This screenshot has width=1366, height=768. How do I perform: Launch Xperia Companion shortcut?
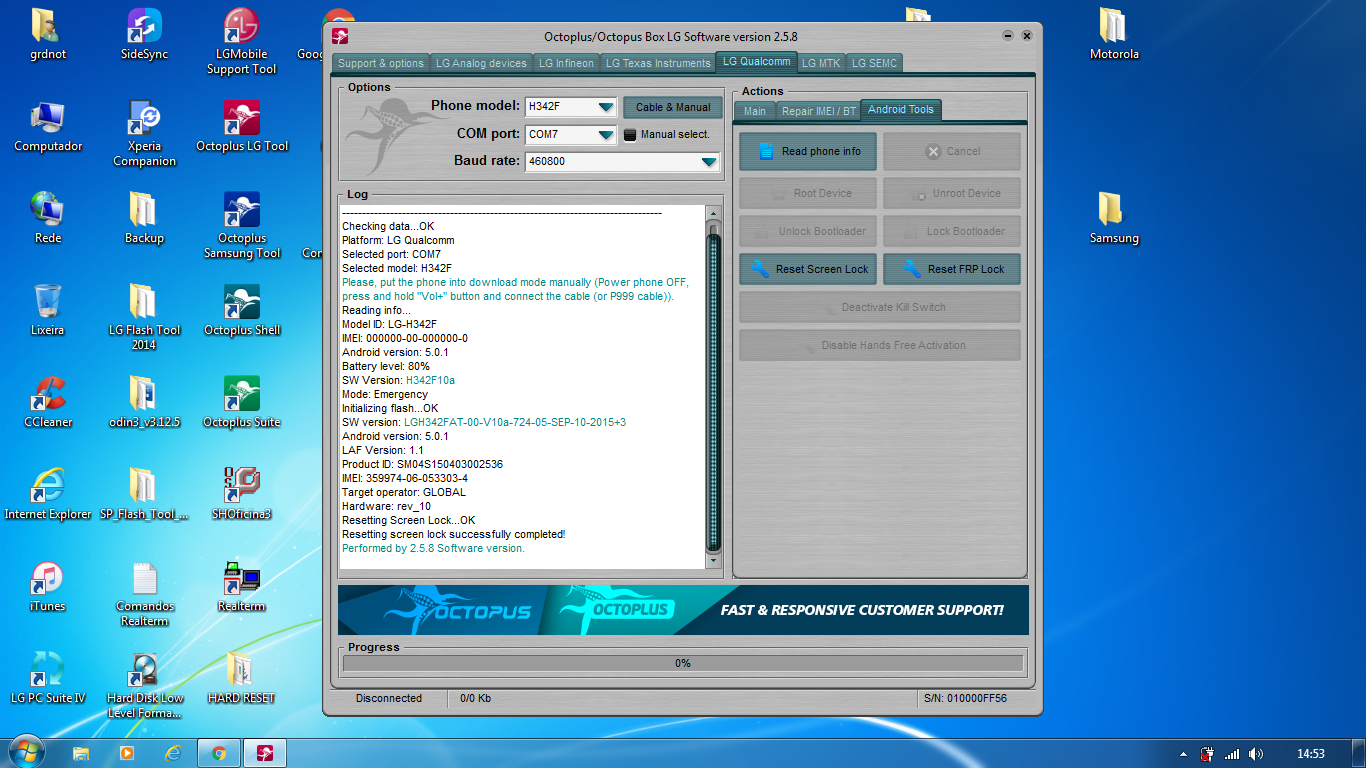tap(144, 133)
